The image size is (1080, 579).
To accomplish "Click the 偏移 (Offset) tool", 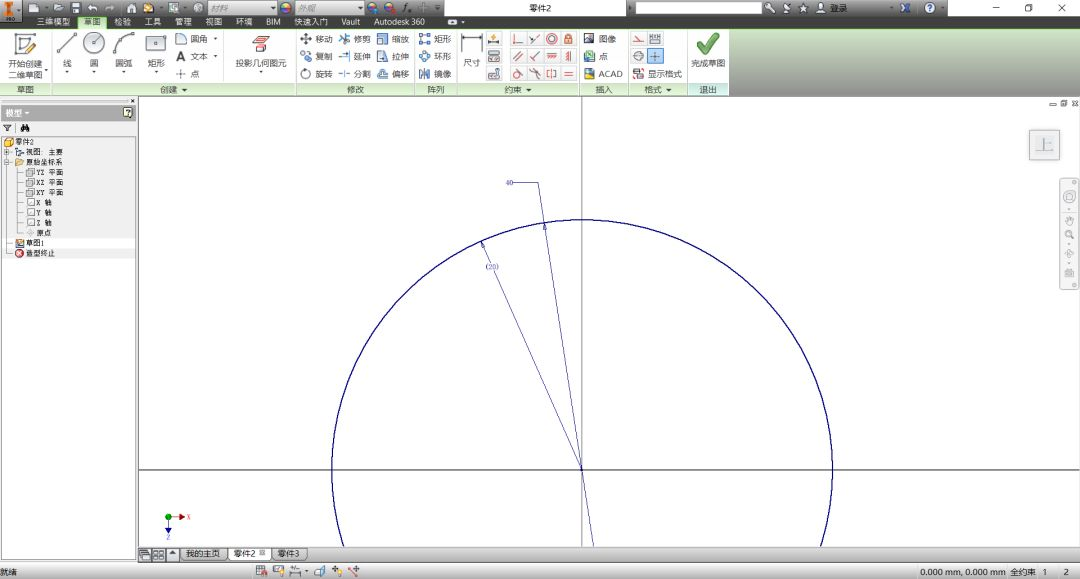I will [x=393, y=74].
